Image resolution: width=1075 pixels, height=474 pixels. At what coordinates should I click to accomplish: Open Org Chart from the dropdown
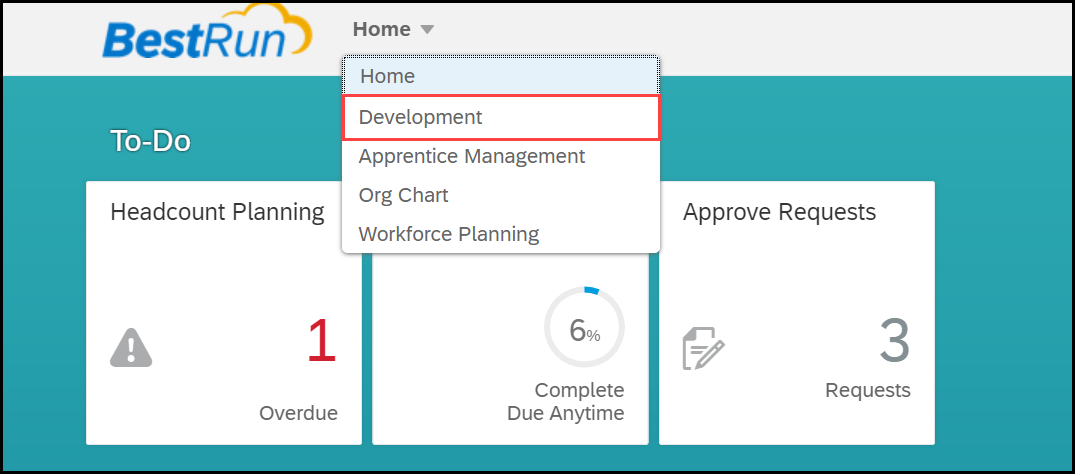[501, 195]
